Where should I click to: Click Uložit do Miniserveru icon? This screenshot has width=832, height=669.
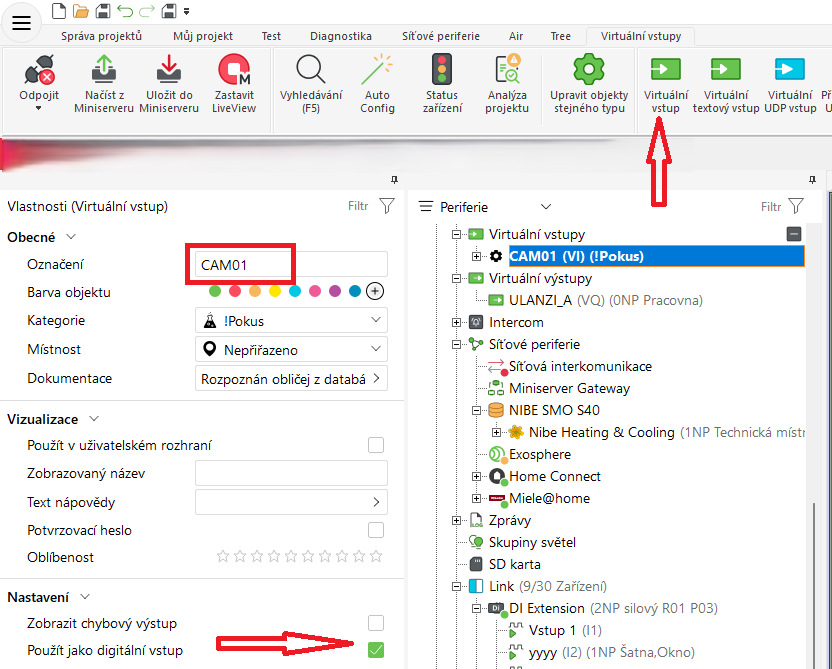click(168, 73)
